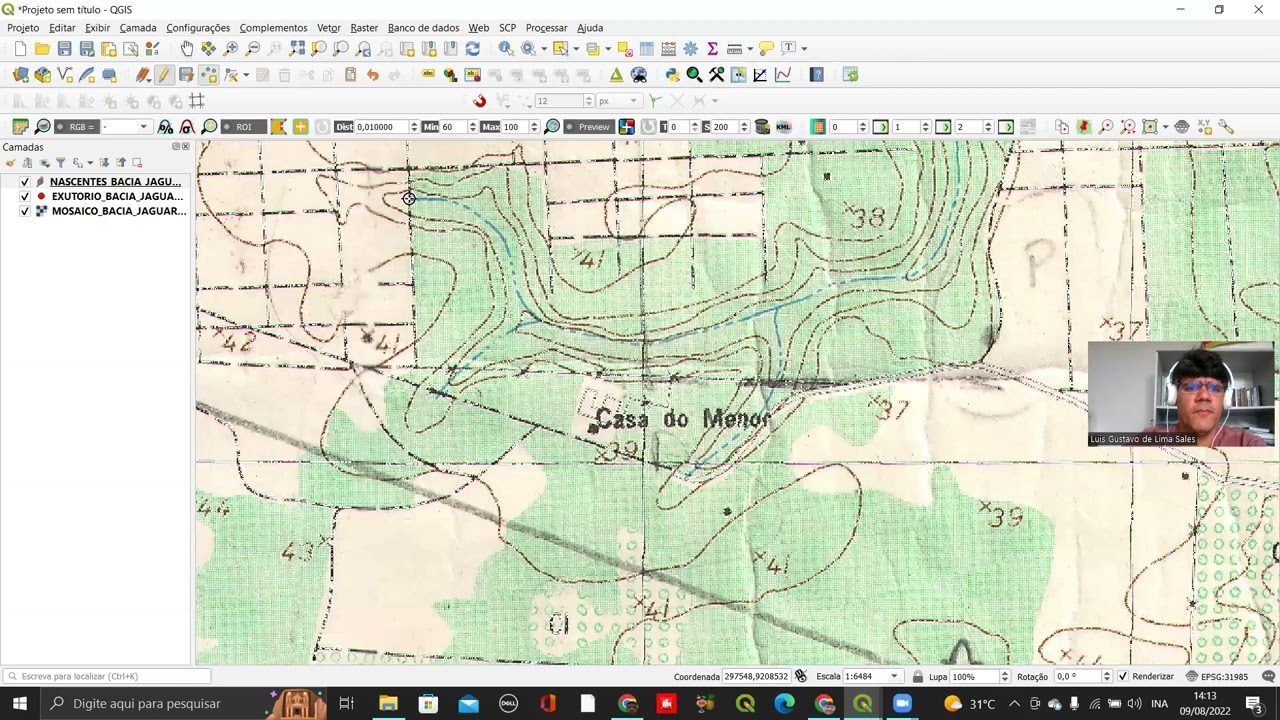Open the plugin help book icon
This screenshot has height=720, width=1280.
pyautogui.click(x=817, y=75)
